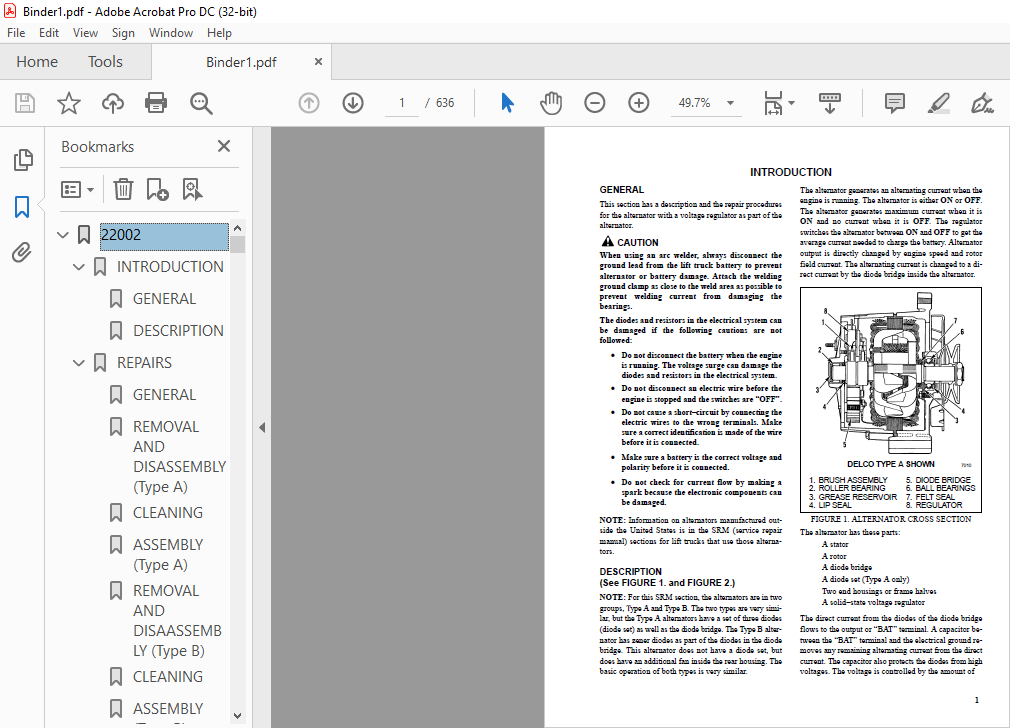Add a new bookmark
The image size is (1010, 728).
tap(157, 189)
